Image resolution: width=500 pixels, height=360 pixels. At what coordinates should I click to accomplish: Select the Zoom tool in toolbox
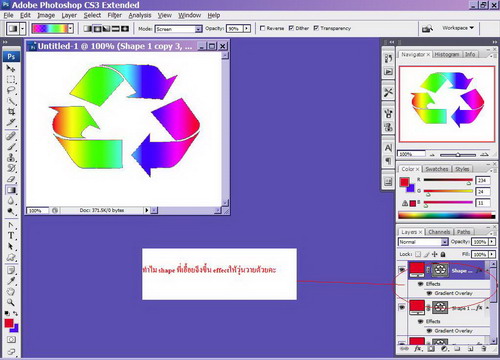[11, 302]
